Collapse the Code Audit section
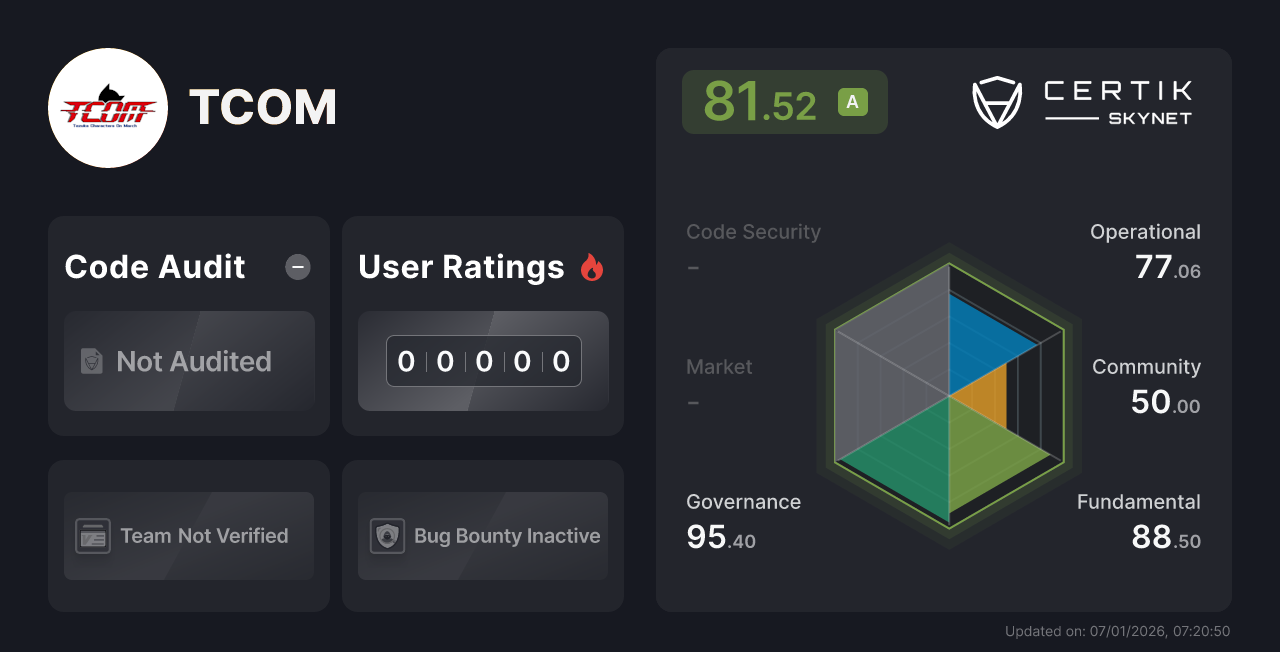Image resolution: width=1280 pixels, height=652 pixels. [x=297, y=267]
